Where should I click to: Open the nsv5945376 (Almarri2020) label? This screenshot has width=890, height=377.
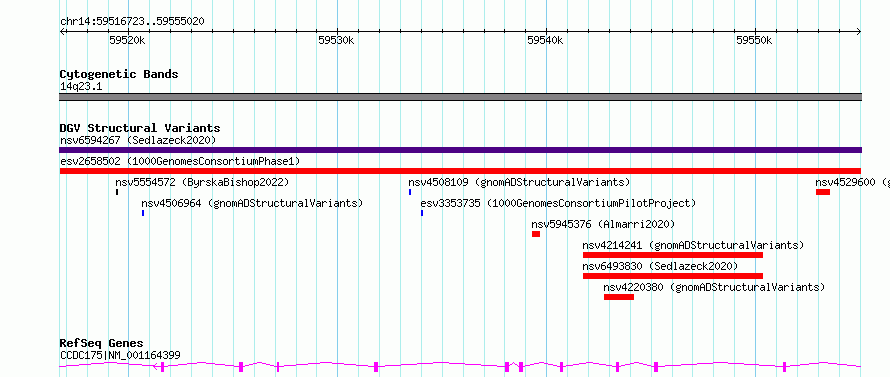[x=603, y=224]
